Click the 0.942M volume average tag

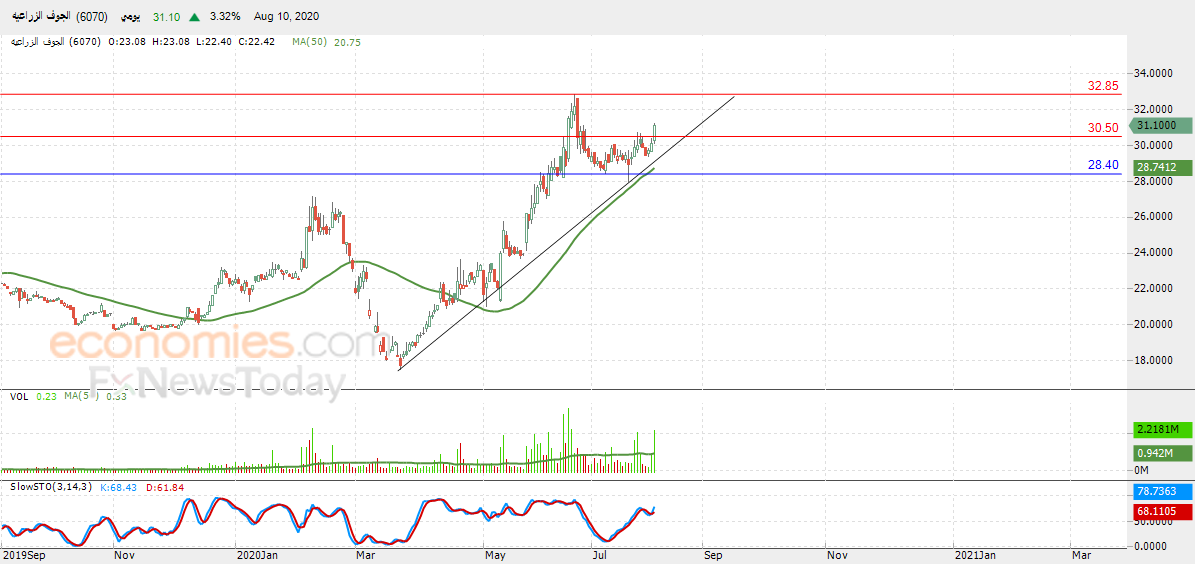point(1163,453)
